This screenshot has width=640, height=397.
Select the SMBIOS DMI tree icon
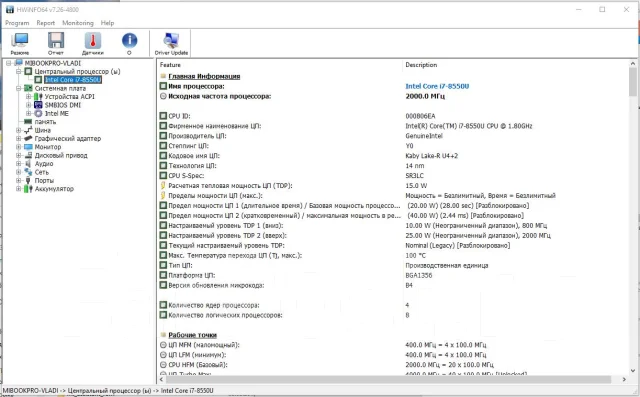(38, 105)
